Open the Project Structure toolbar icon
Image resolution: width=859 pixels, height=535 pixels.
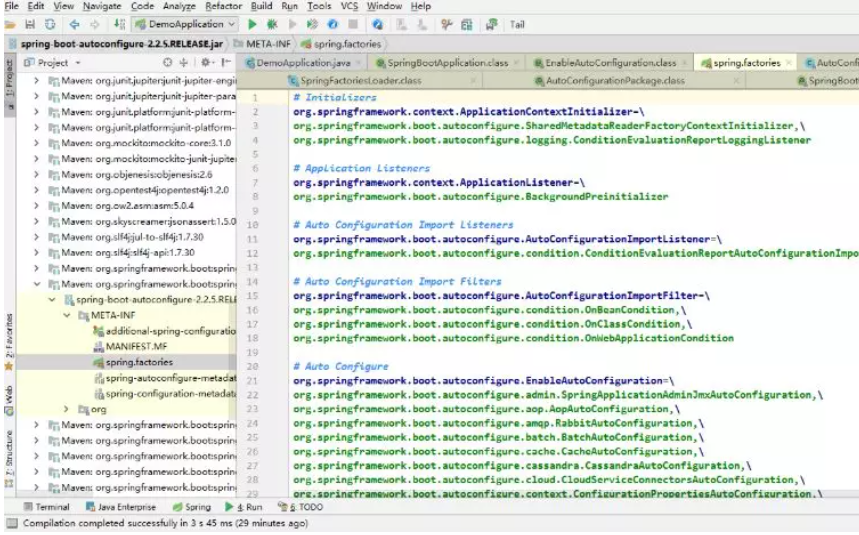(467, 25)
